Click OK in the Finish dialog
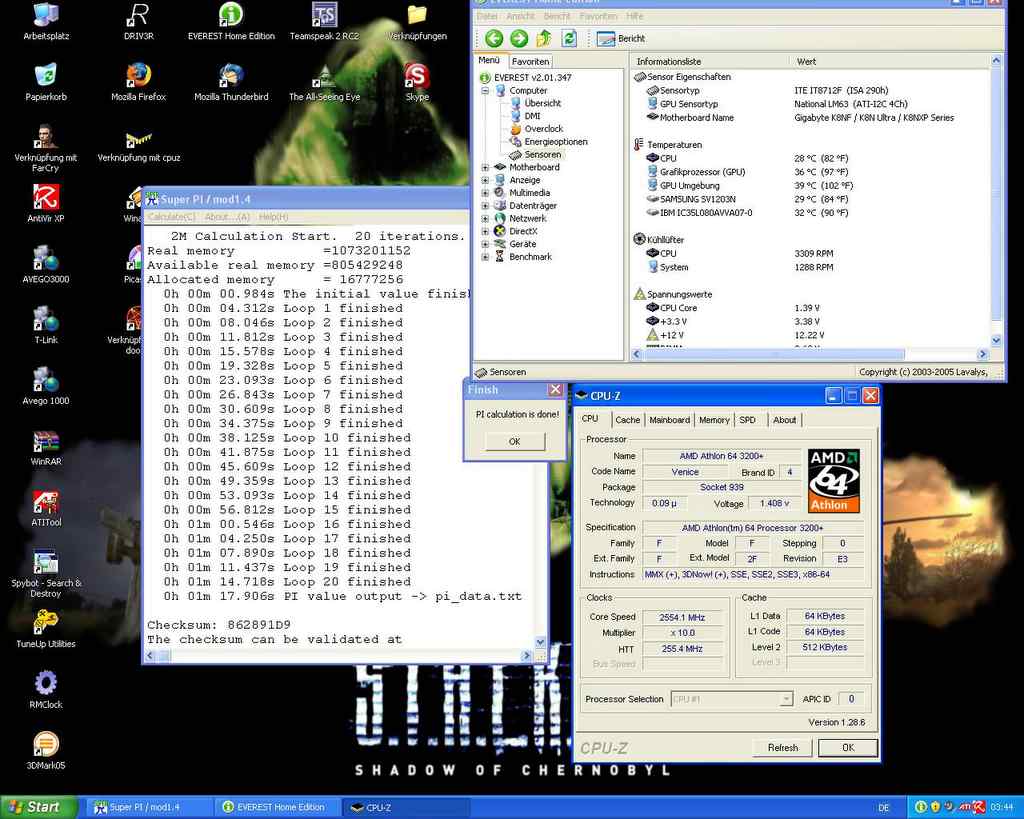1024x819 pixels. [515, 442]
